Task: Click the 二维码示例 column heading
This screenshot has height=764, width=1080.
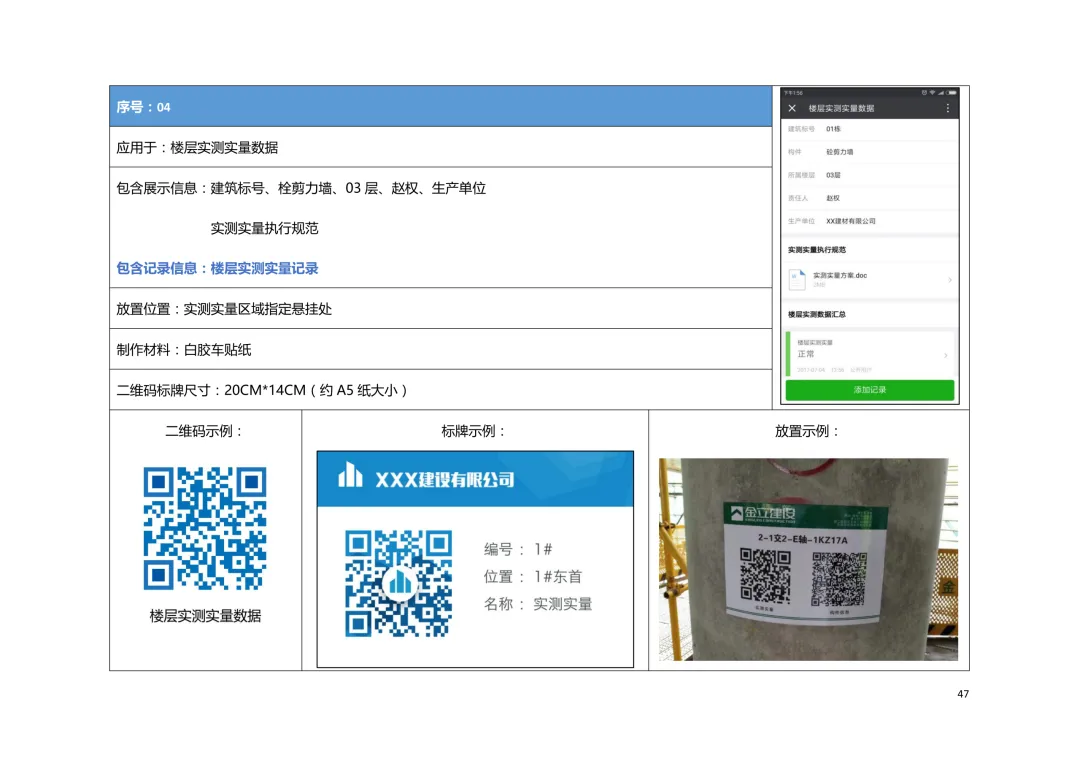Action: point(205,431)
